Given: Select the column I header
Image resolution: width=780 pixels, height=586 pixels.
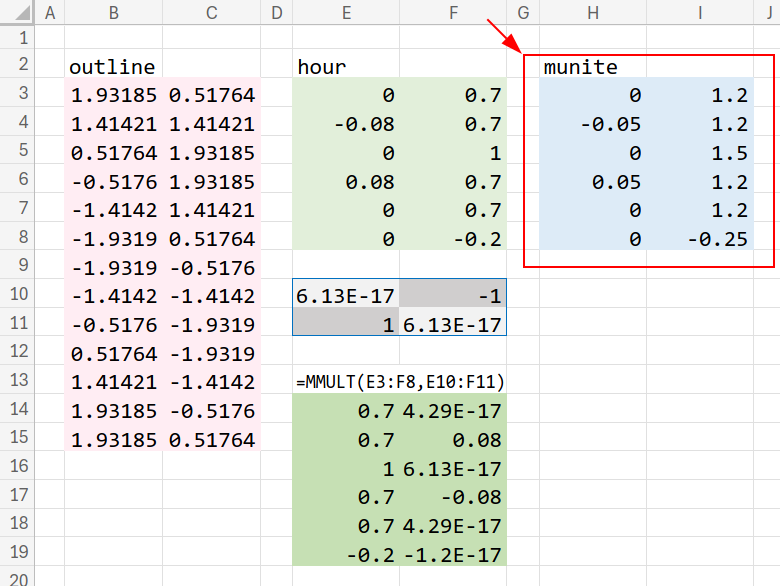Looking at the screenshot, I should pyautogui.click(x=700, y=13).
